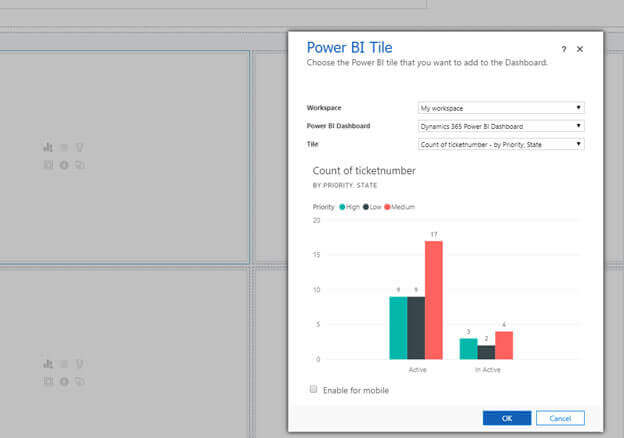Click the red In Active bar labeled 4
The width and height of the screenshot is (624, 438).
[x=504, y=346]
